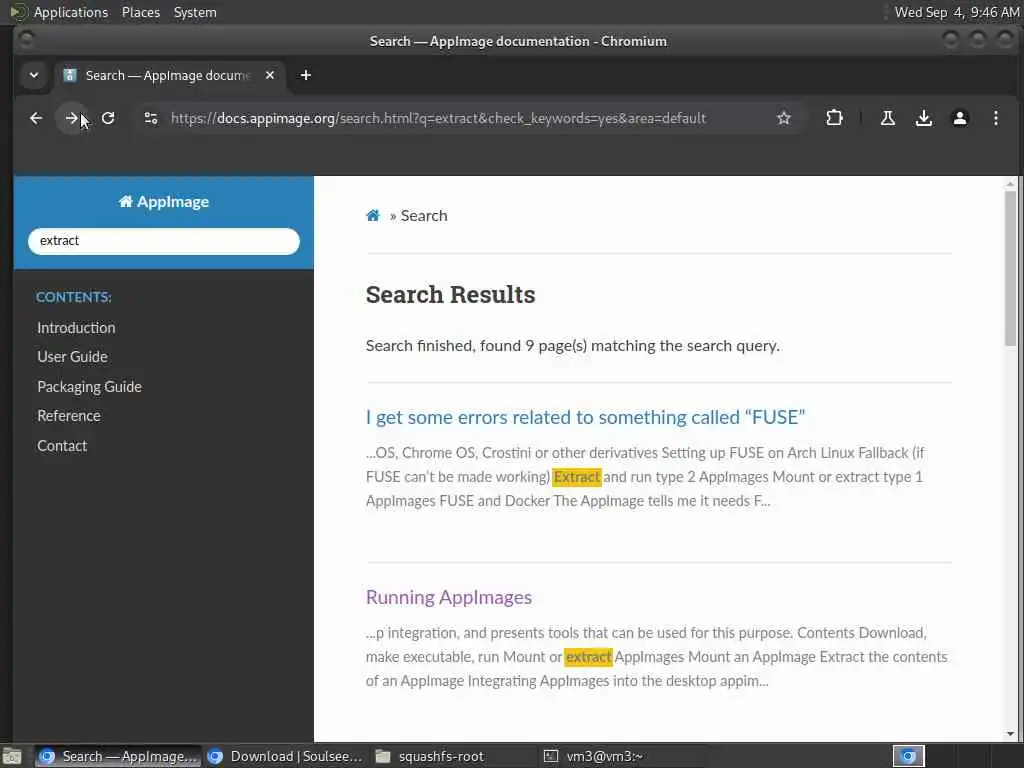The height and width of the screenshot is (768, 1024).
Task: Click the Search Results heading
Action: click(450, 295)
